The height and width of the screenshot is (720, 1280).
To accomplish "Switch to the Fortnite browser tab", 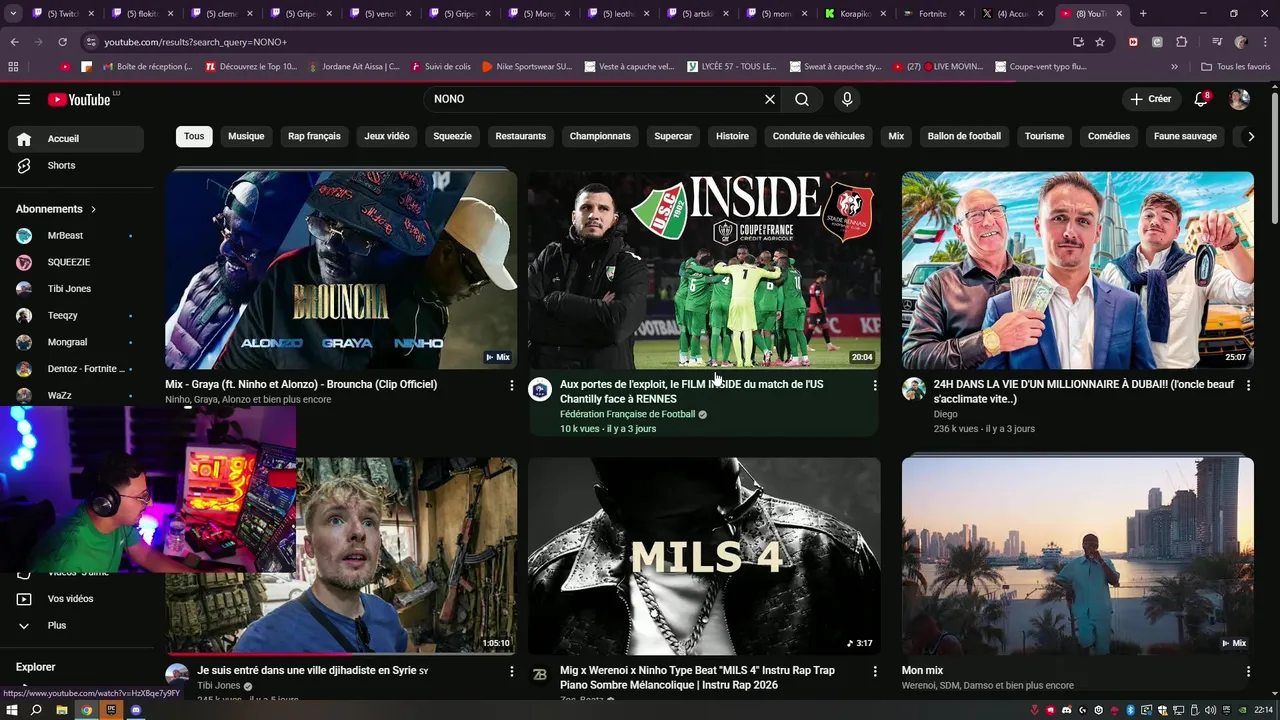I will pyautogui.click(x=932, y=14).
